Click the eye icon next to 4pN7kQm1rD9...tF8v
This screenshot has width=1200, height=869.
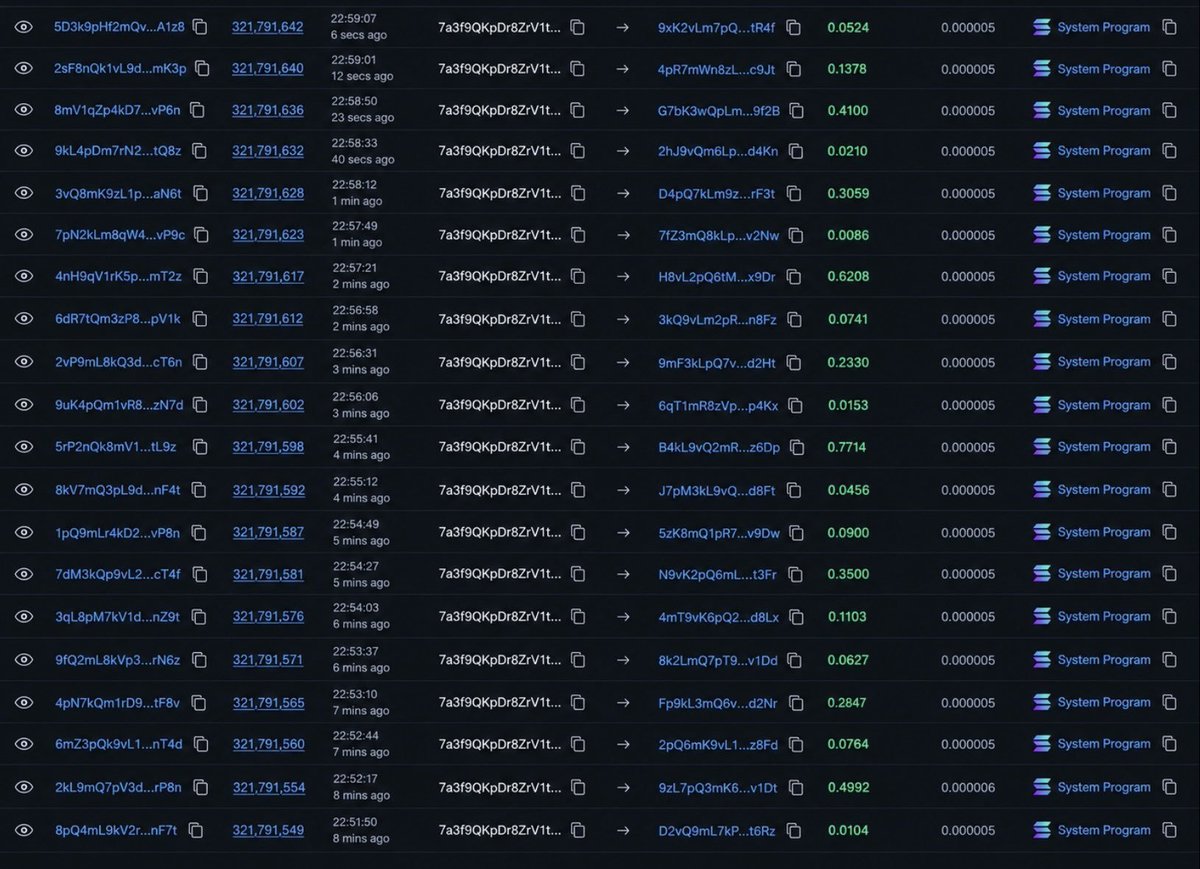tap(24, 703)
